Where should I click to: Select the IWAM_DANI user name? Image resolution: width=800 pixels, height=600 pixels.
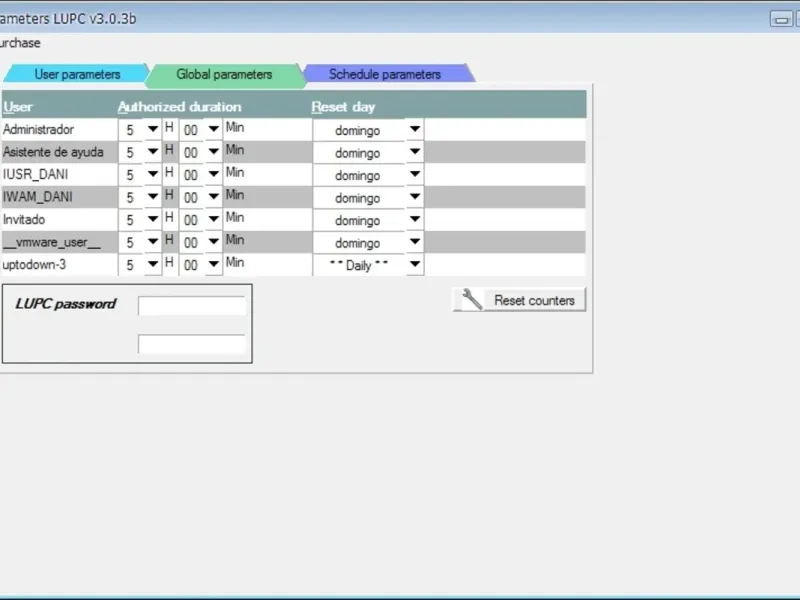[37, 197]
